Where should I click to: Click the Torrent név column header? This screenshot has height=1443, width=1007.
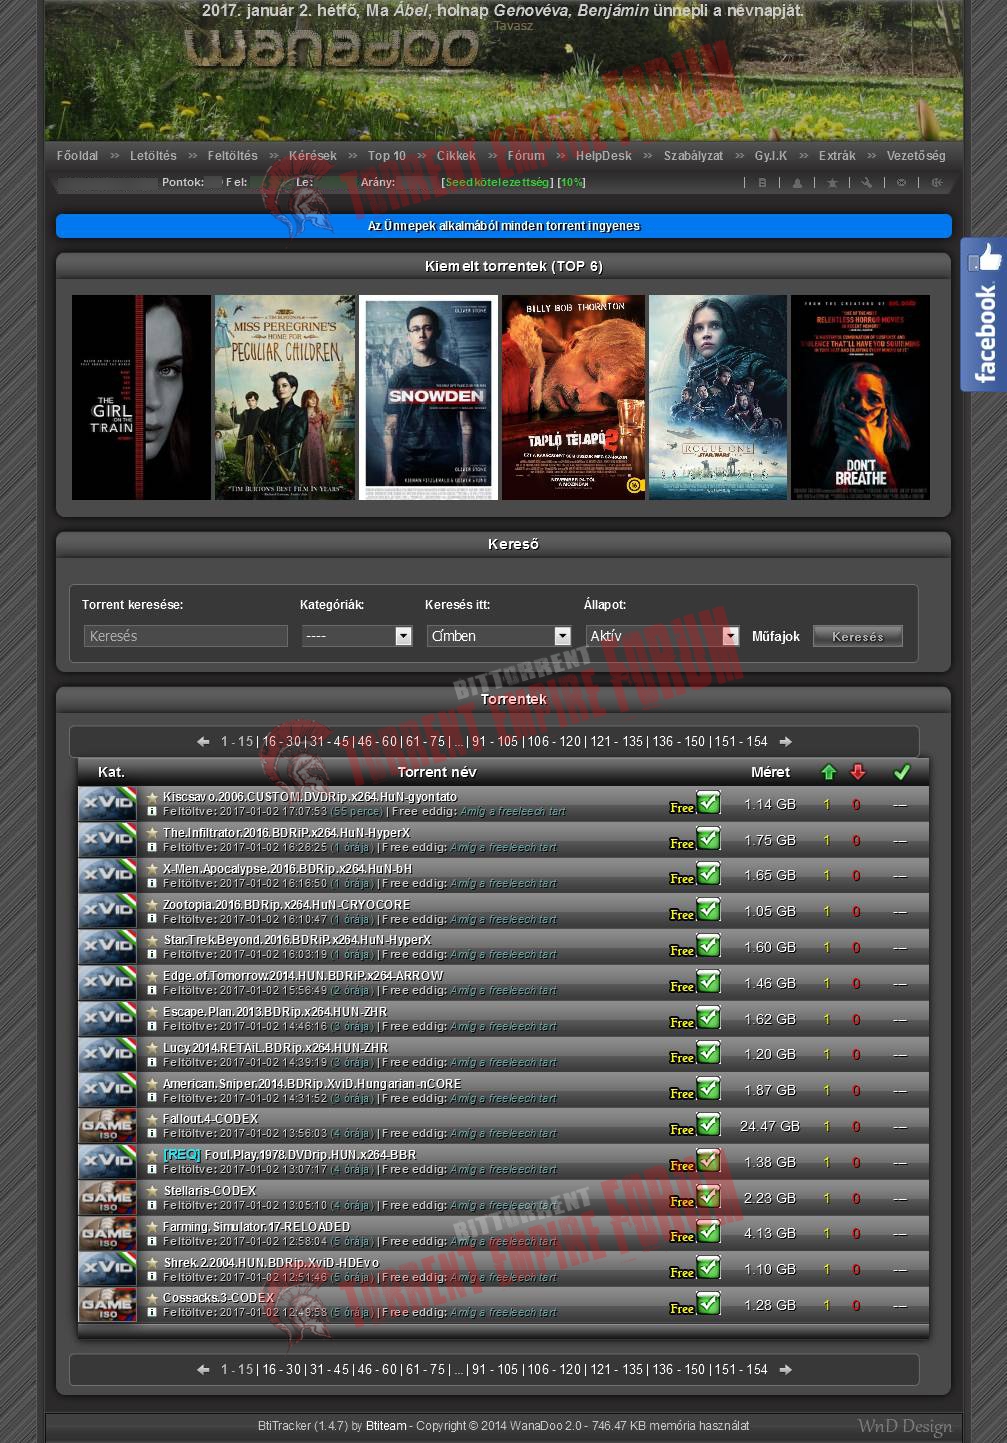437,772
